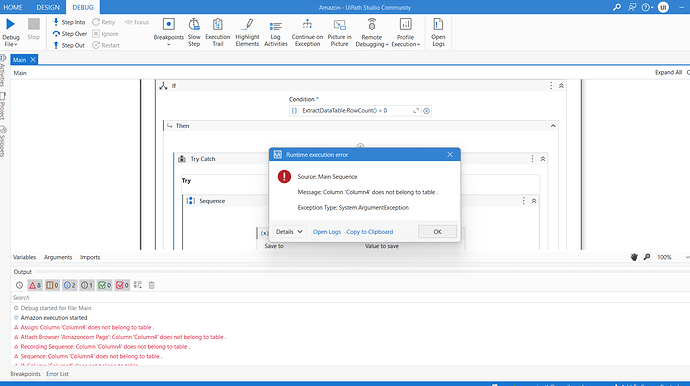Viewport: 690px width, 386px height.
Task: Open the Variables panel tab
Action: tap(24, 257)
